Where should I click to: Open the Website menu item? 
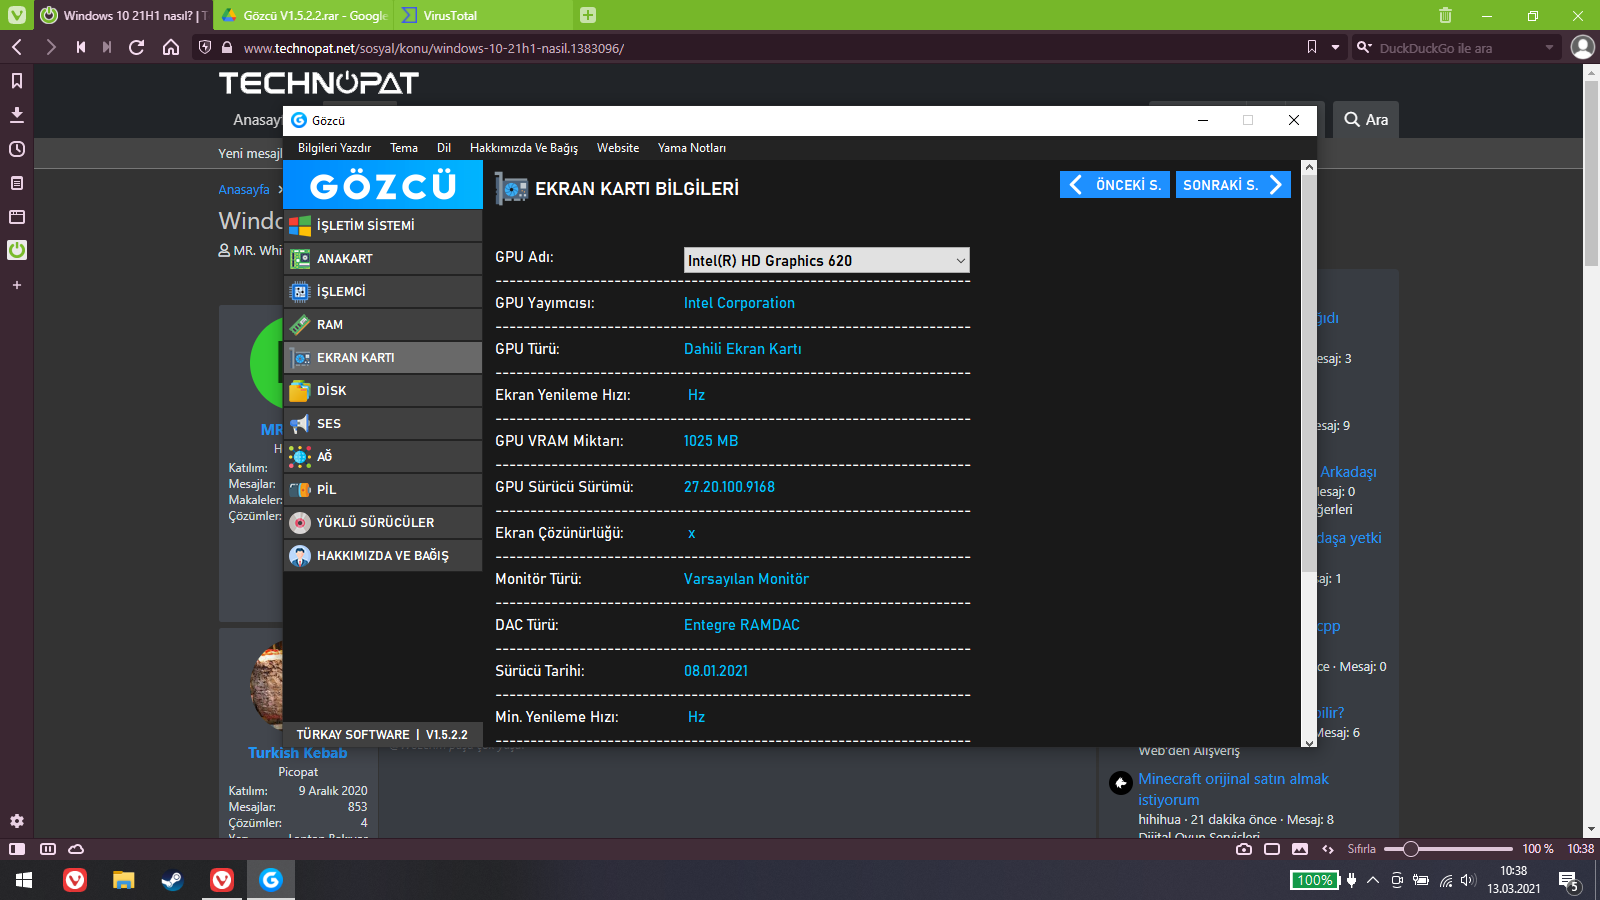618,148
